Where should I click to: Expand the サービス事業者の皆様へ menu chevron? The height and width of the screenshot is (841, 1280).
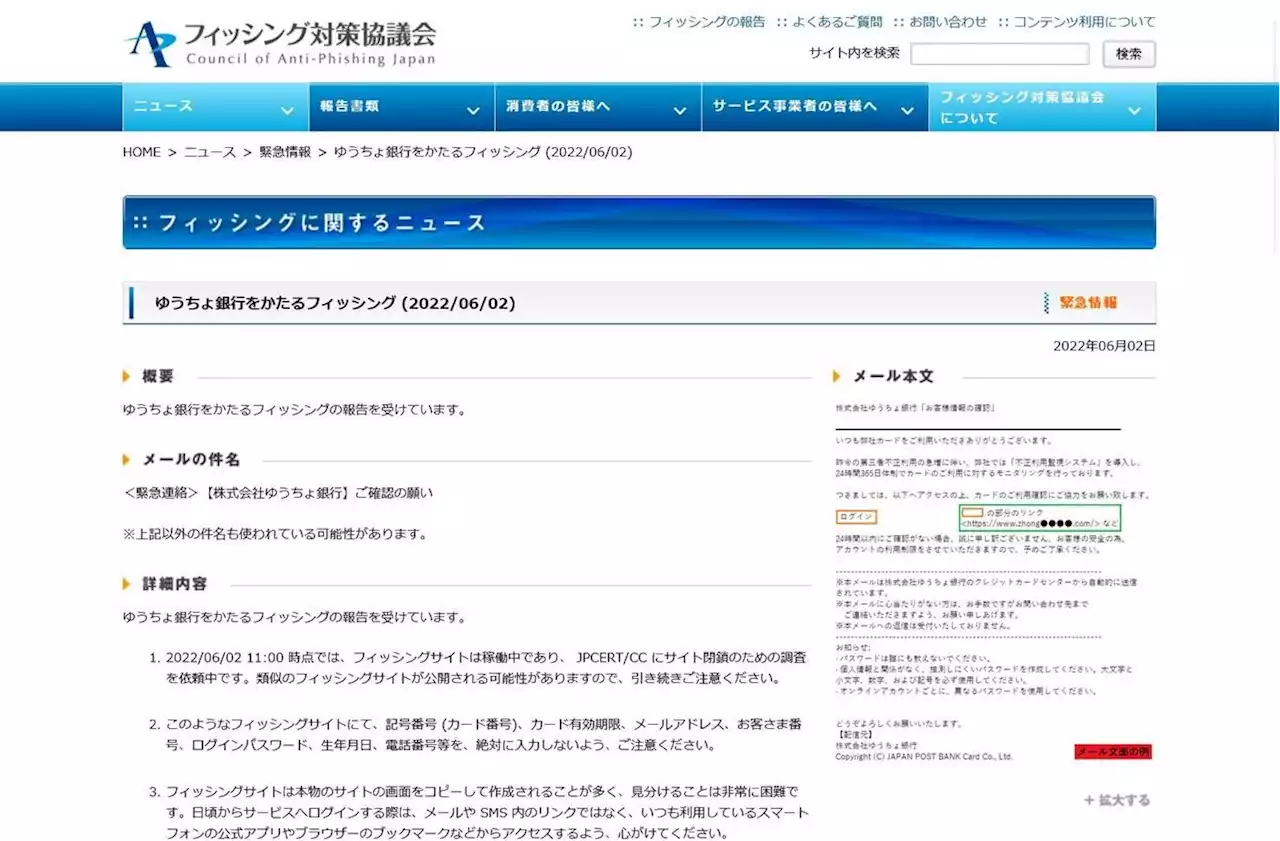tap(907, 111)
